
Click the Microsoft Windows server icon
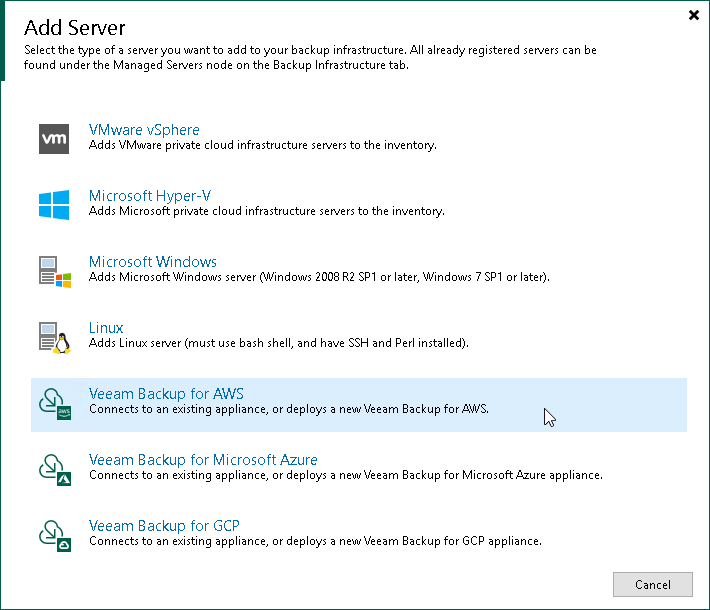point(54,271)
